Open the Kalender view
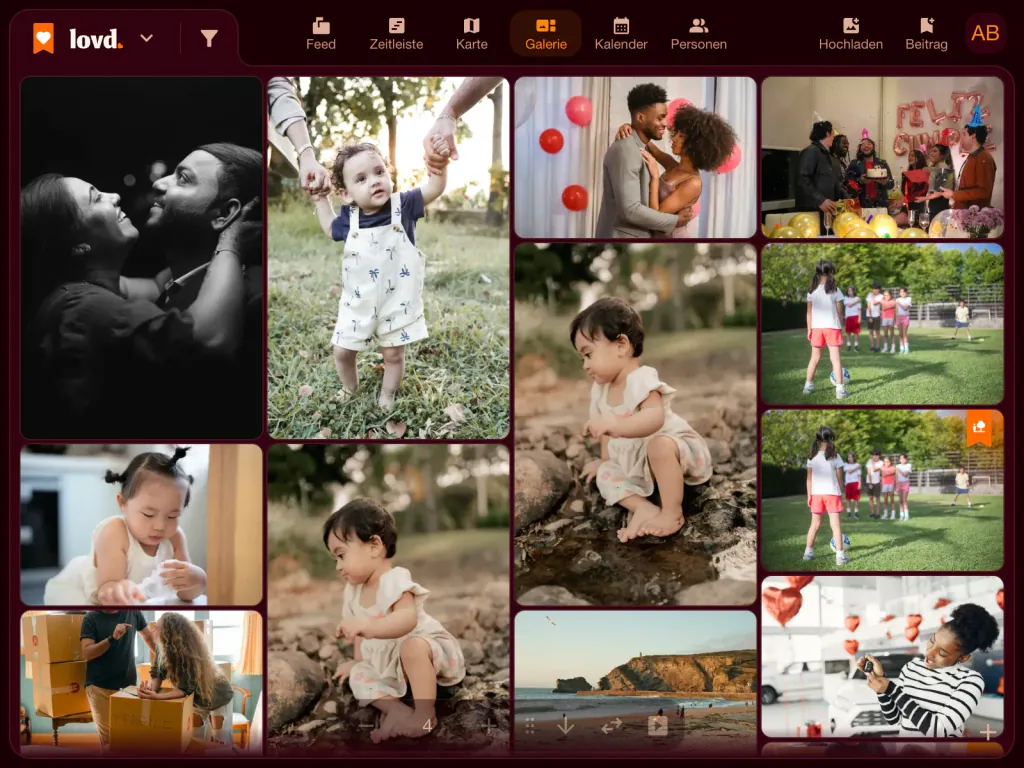 (x=620, y=35)
